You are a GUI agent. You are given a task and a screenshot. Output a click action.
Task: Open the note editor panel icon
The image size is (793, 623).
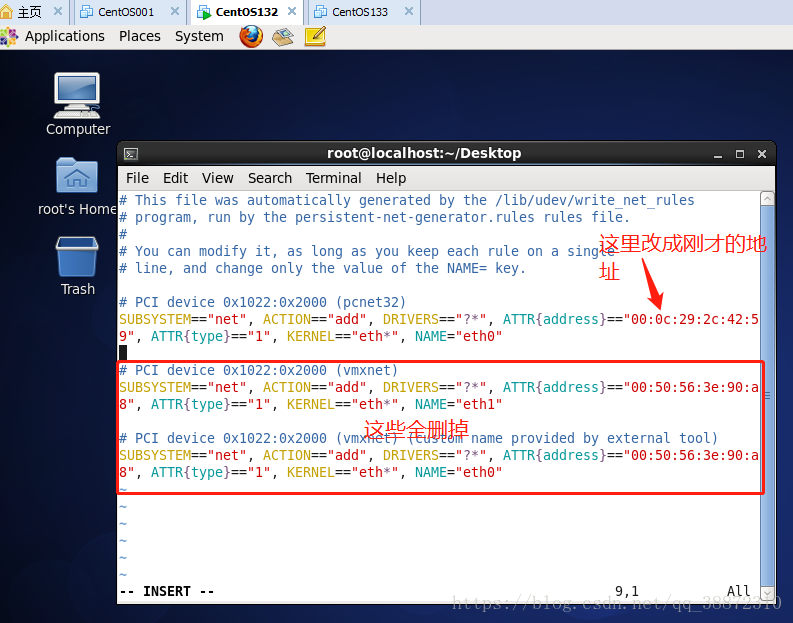tap(316, 36)
